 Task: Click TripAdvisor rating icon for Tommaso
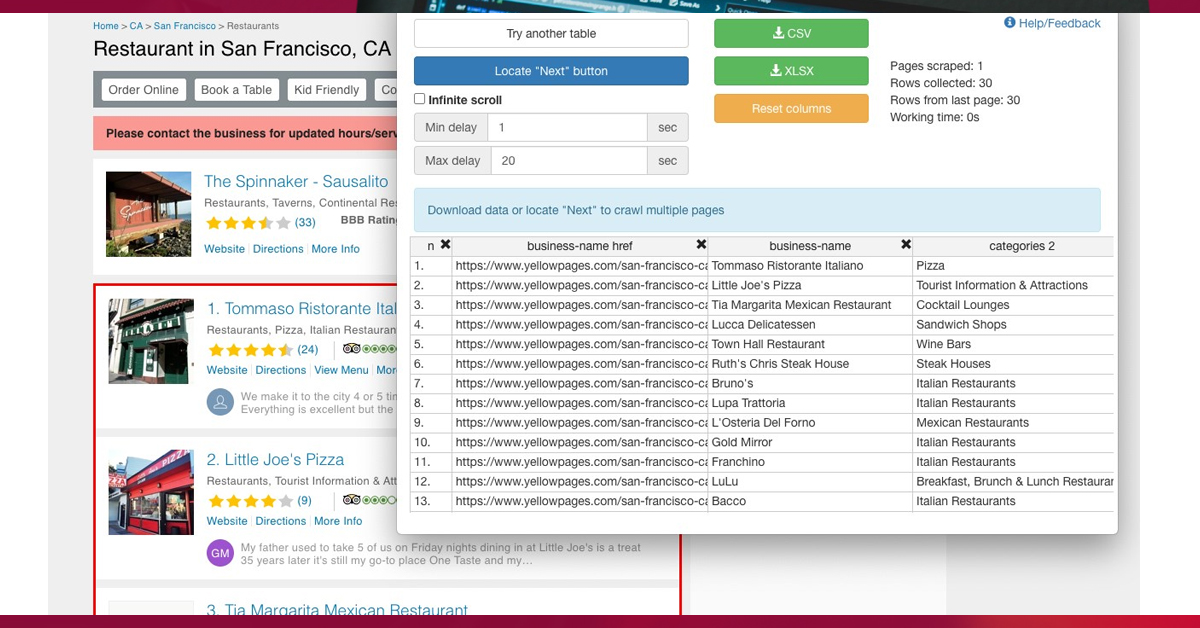click(369, 349)
